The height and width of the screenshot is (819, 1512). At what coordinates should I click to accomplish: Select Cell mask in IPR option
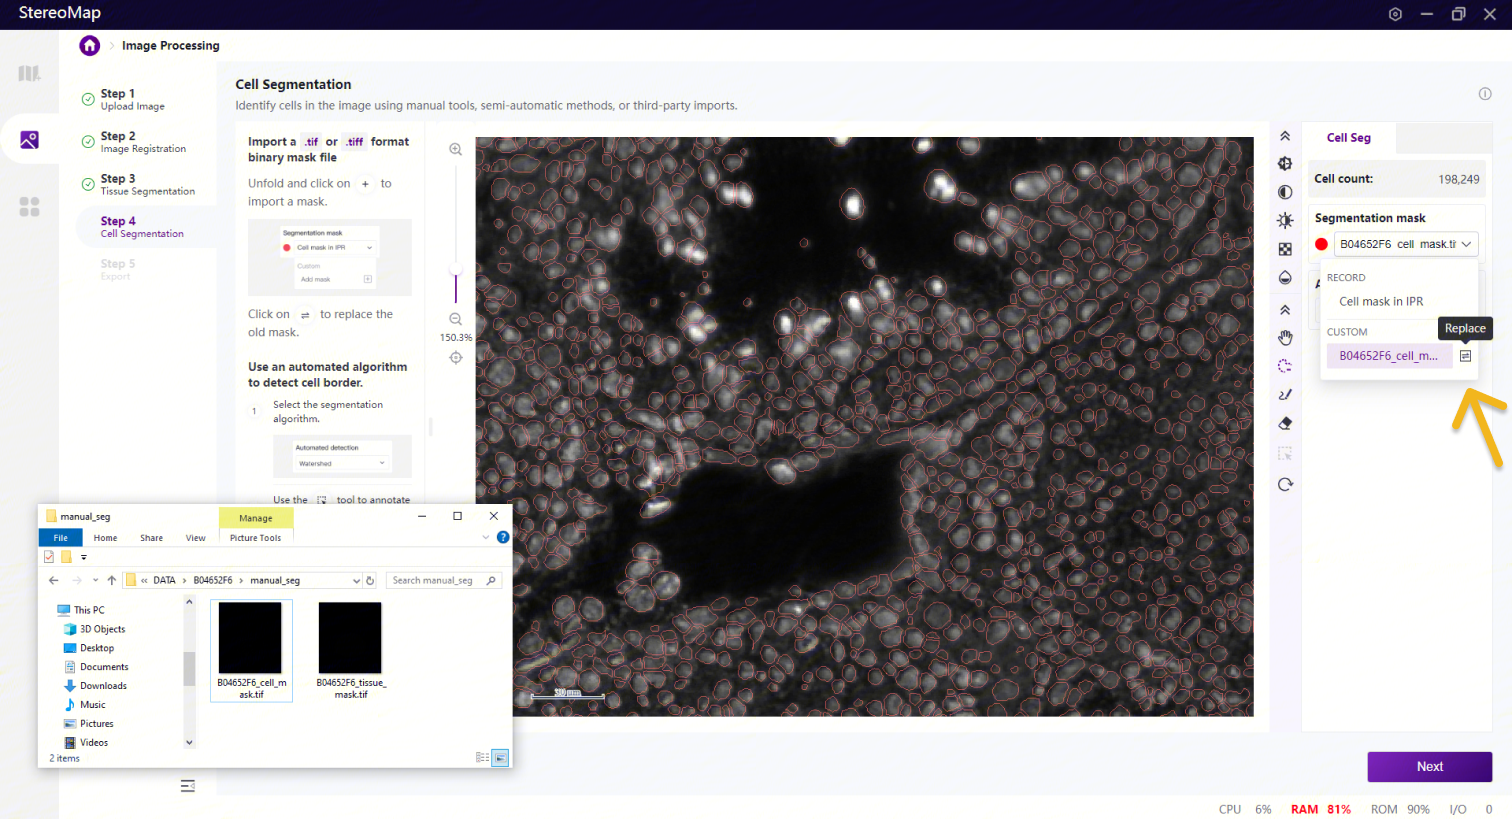click(1381, 301)
